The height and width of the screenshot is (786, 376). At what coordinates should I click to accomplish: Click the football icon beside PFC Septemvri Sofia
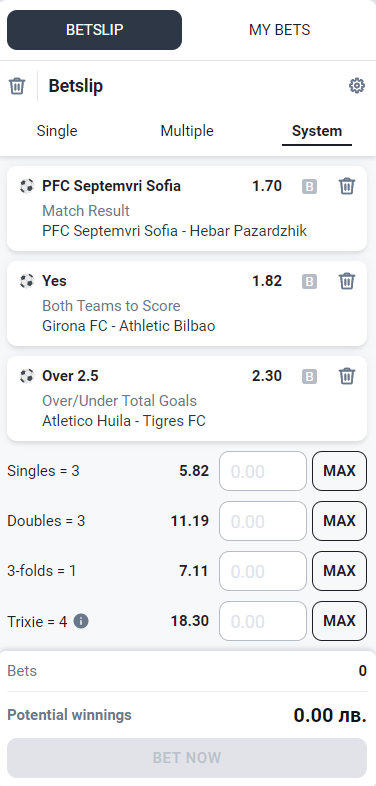[x=27, y=186]
